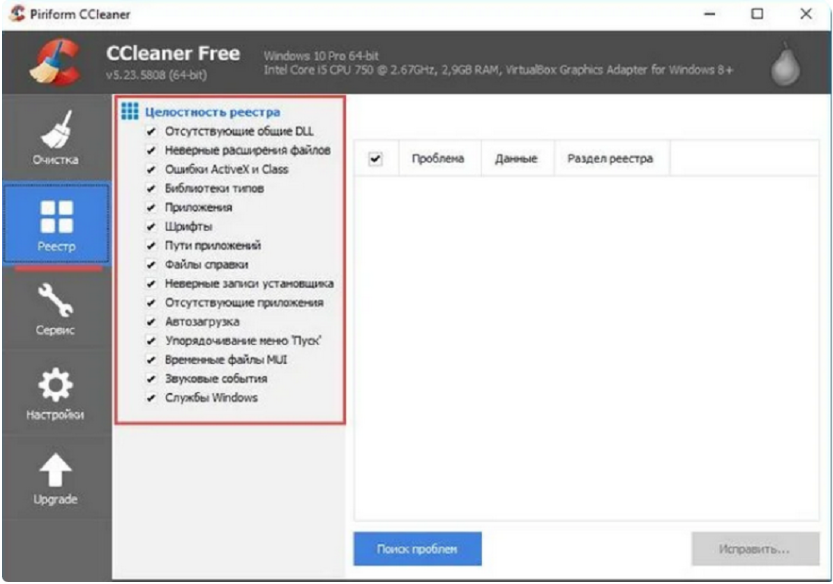Uncheck Библиотеки типов option

click(151, 189)
